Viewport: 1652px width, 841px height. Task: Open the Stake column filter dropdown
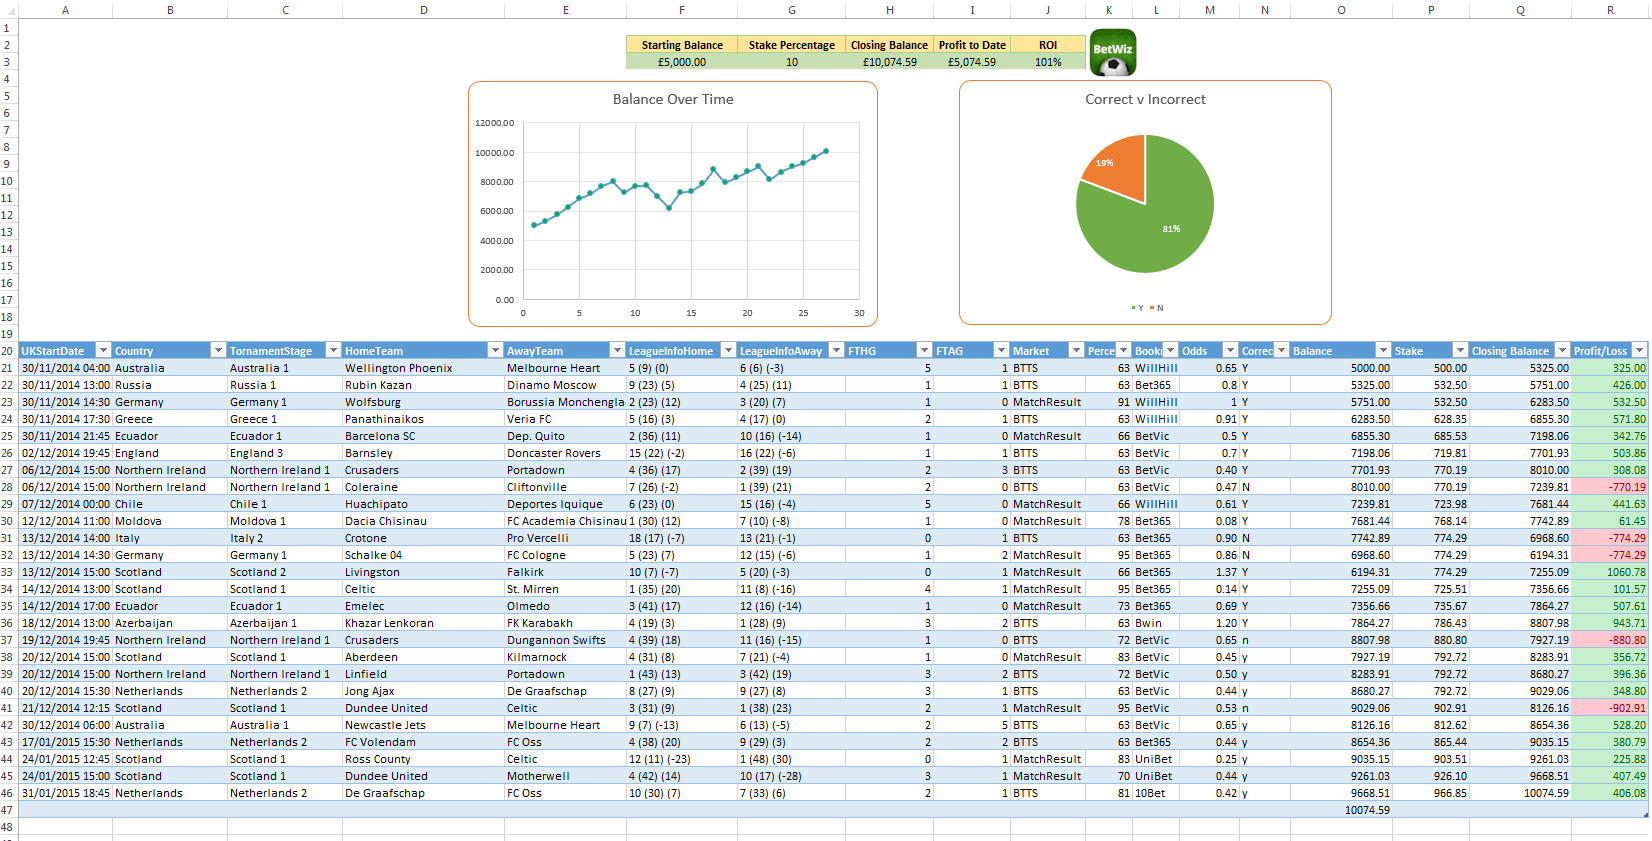click(x=1461, y=351)
